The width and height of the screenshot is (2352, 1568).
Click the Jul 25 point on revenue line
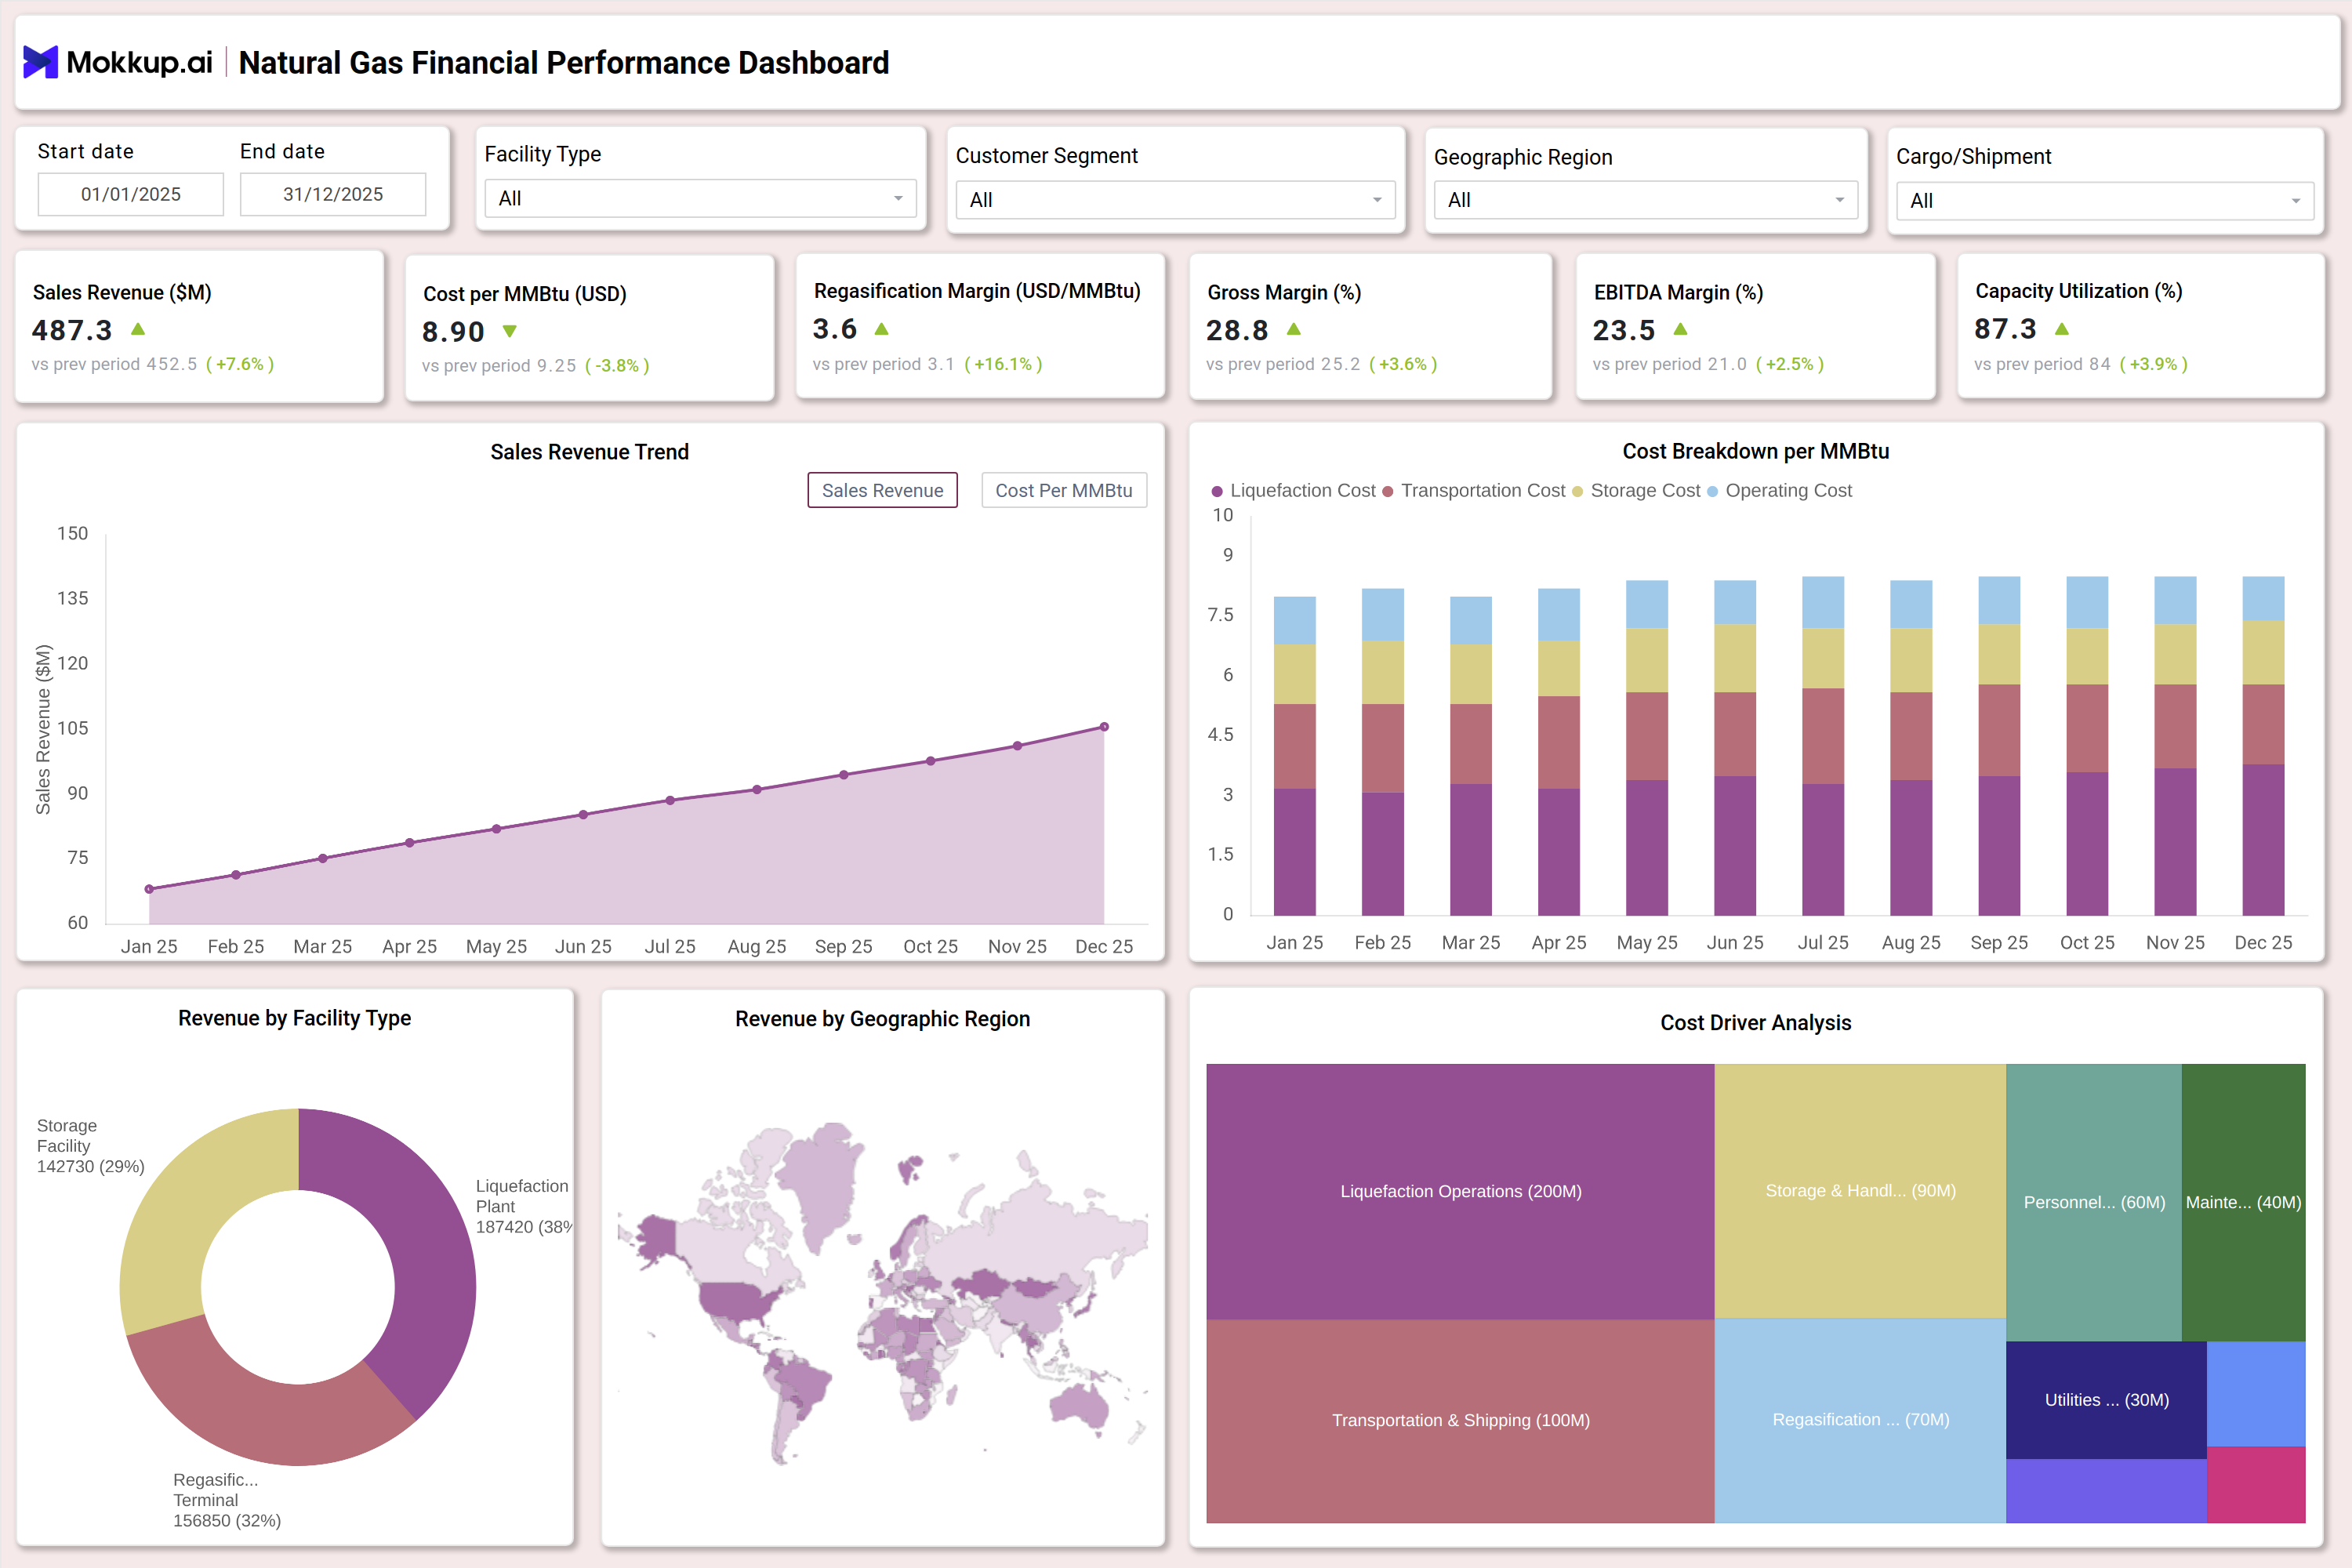tap(670, 800)
